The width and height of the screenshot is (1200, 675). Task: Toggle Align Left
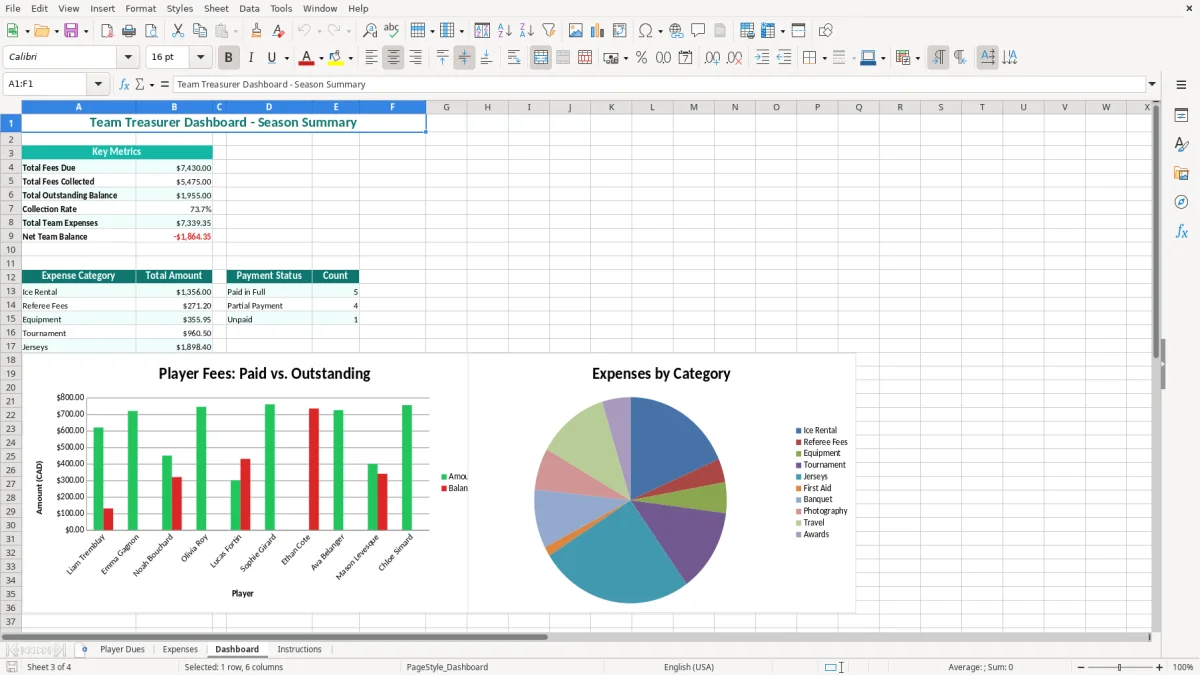click(371, 58)
